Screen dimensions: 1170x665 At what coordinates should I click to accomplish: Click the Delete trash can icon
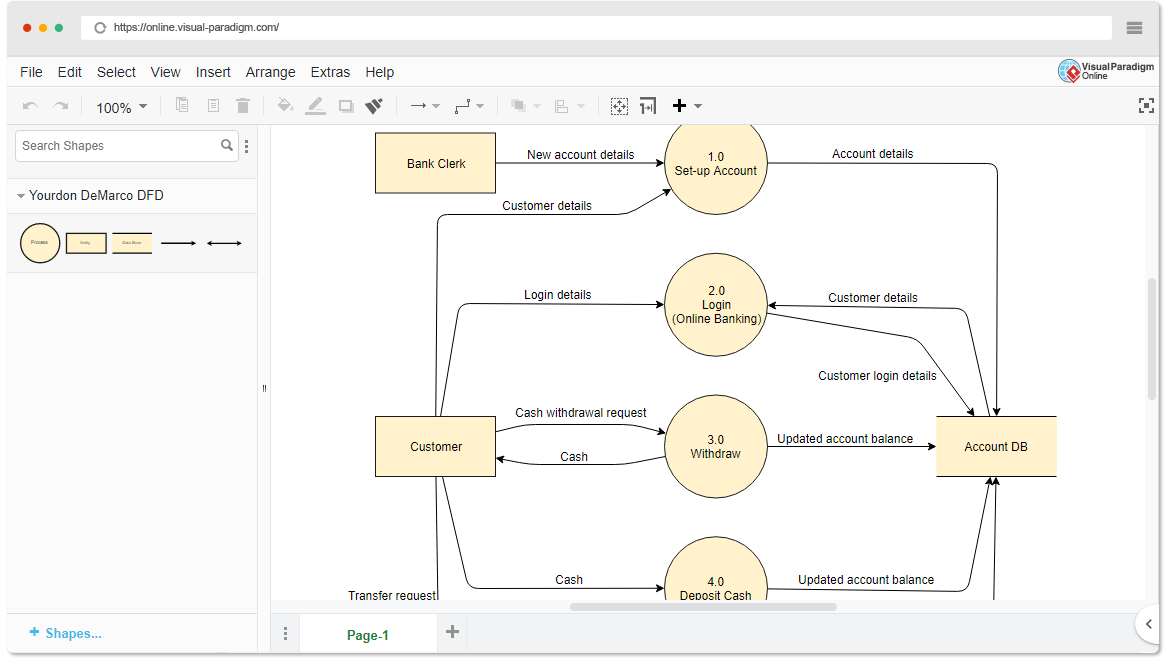coord(243,106)
